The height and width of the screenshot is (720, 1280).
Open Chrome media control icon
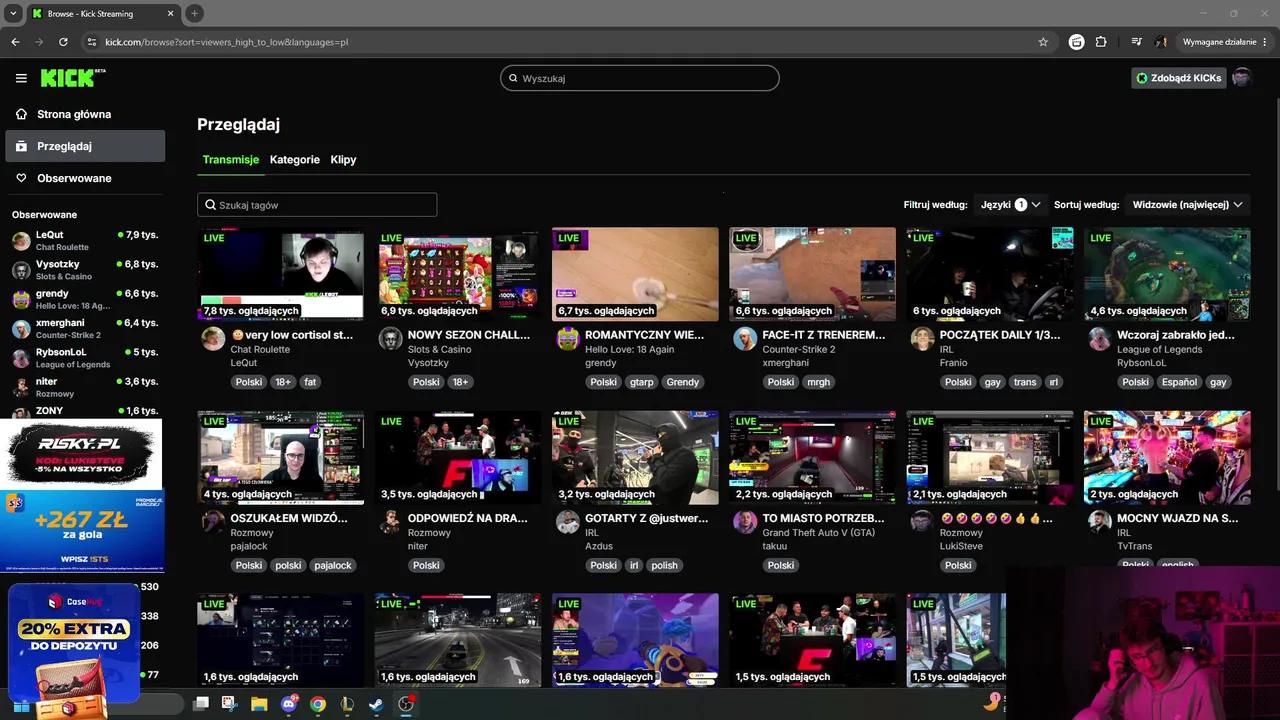point(1136,42)
